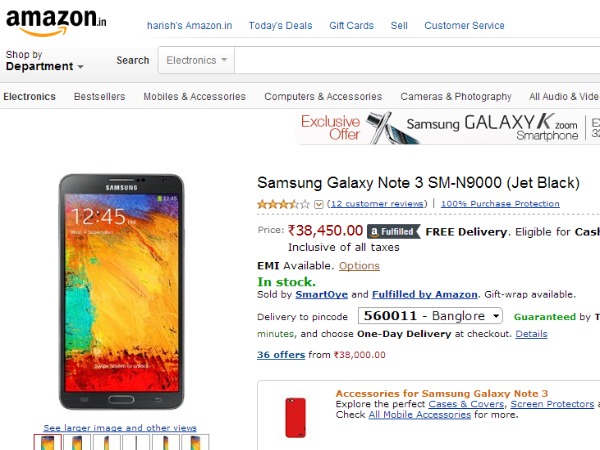This screenshot has height=450, width=600.
Task: Select the first product thumbnail below photo
Action: tap(48, 443)
